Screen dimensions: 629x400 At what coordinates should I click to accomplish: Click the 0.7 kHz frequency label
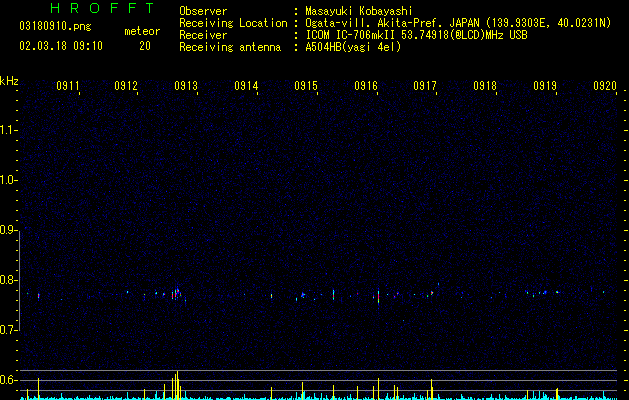point(8,330)
